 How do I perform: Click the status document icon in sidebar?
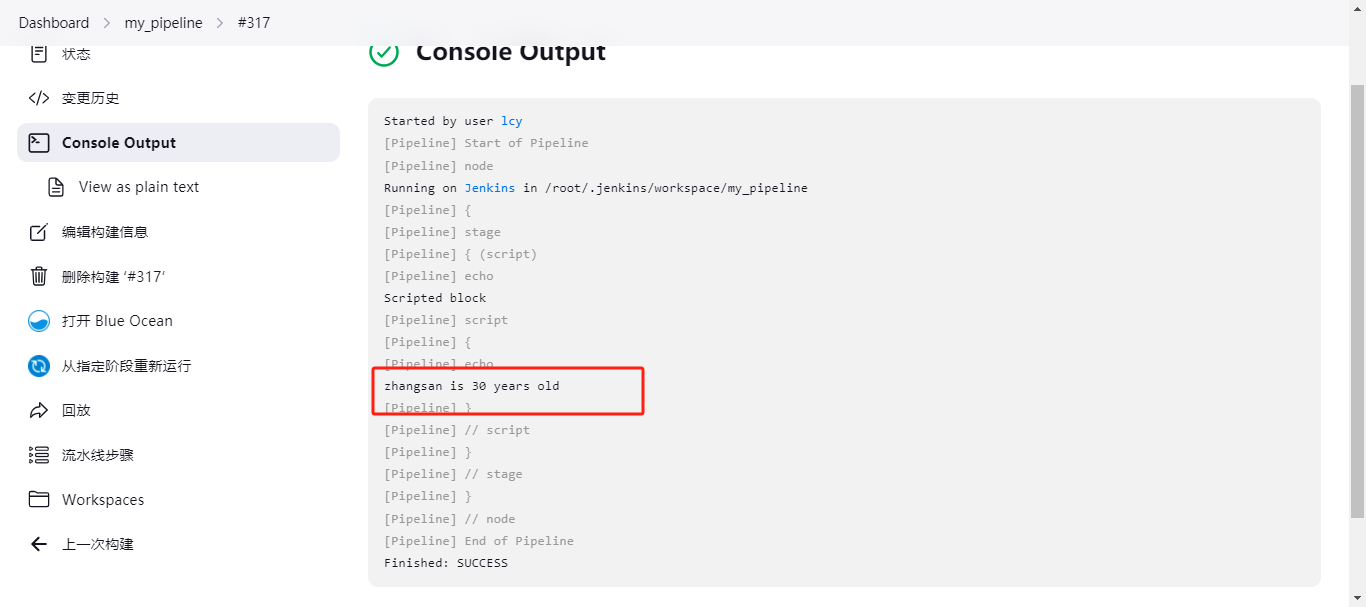point(39,54)
